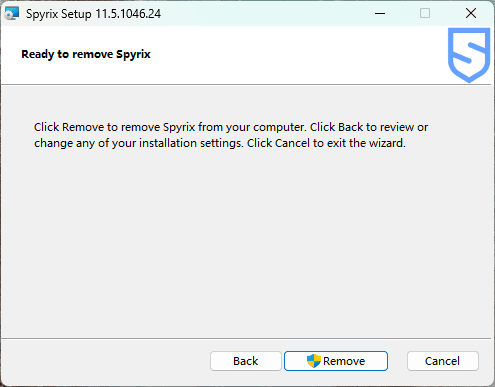495x387 pixels.
Task: Click the Spyrix Setup installer icon in title bar
Action: [x=12, y=13]
